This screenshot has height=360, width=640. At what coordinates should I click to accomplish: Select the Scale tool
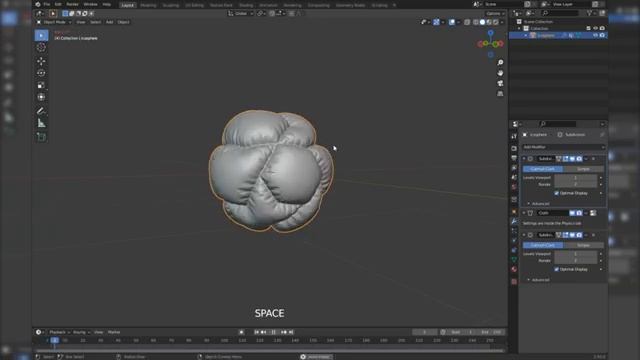(x=41, y=85)
